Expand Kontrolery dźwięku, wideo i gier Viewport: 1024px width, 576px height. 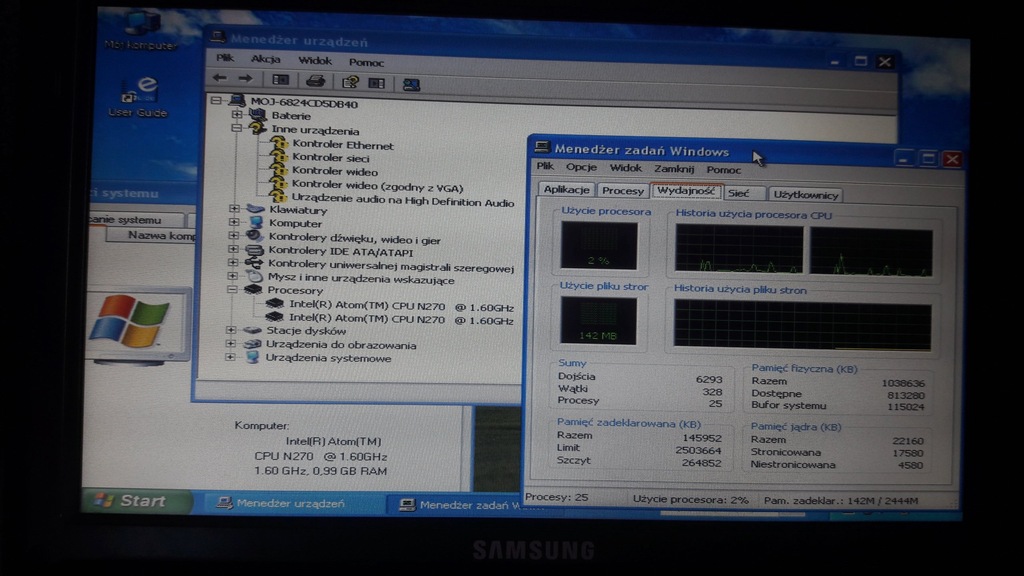pos(233,235)
